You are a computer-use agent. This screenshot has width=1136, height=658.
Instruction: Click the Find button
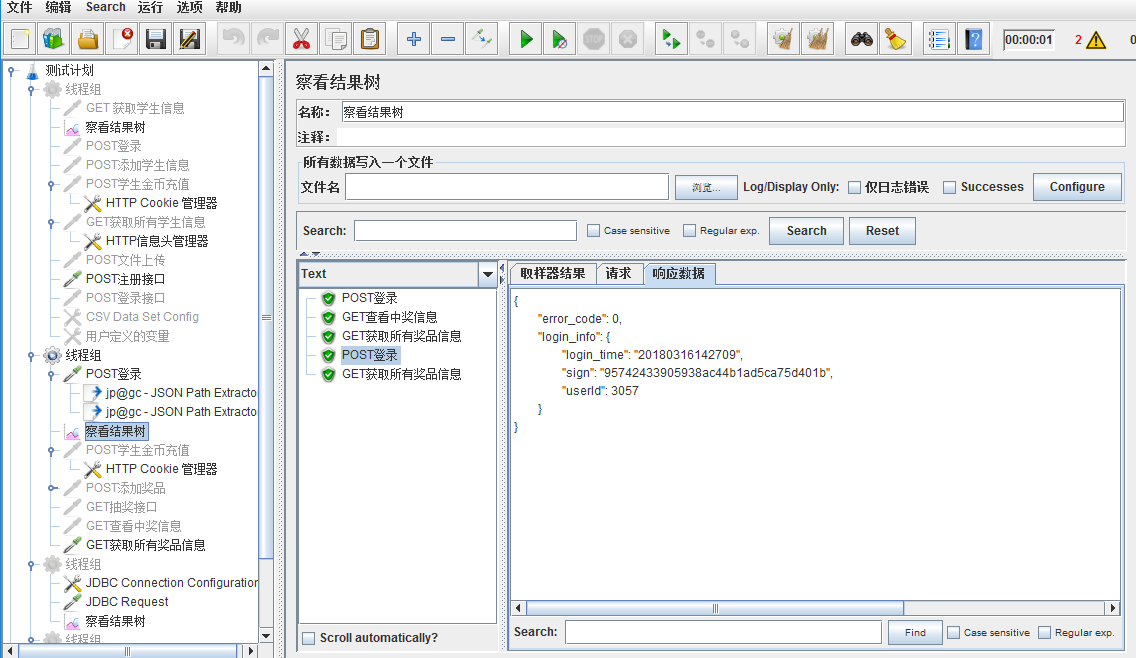coord(915,633)
